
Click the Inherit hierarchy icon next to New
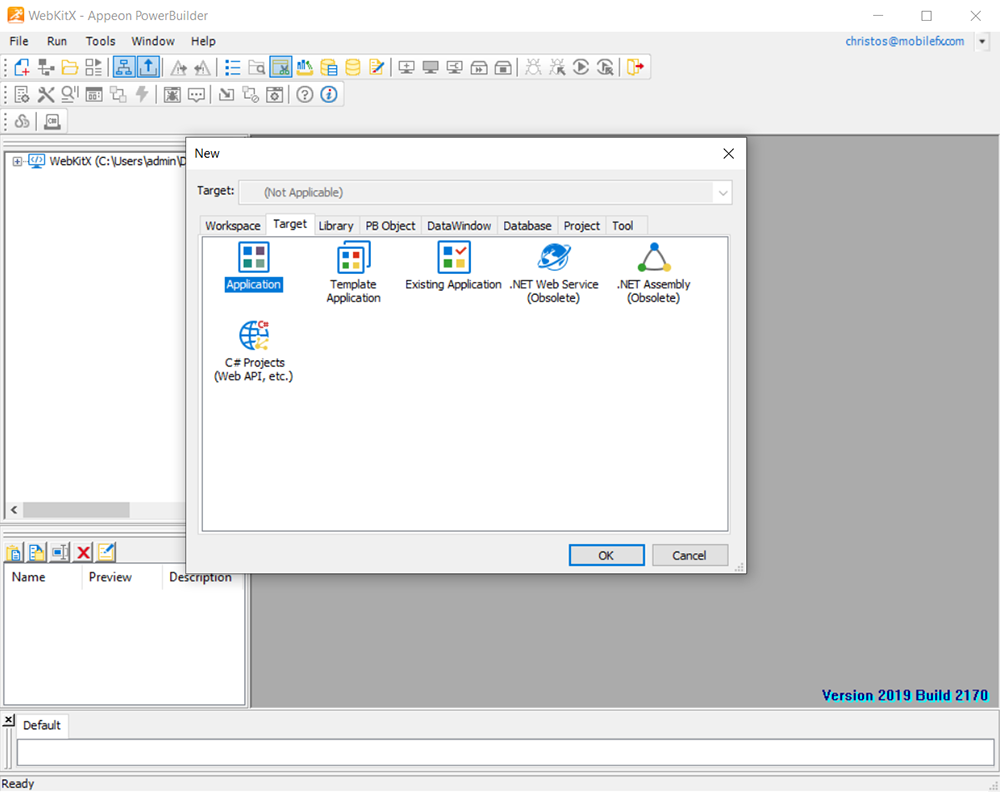(46, 67)
